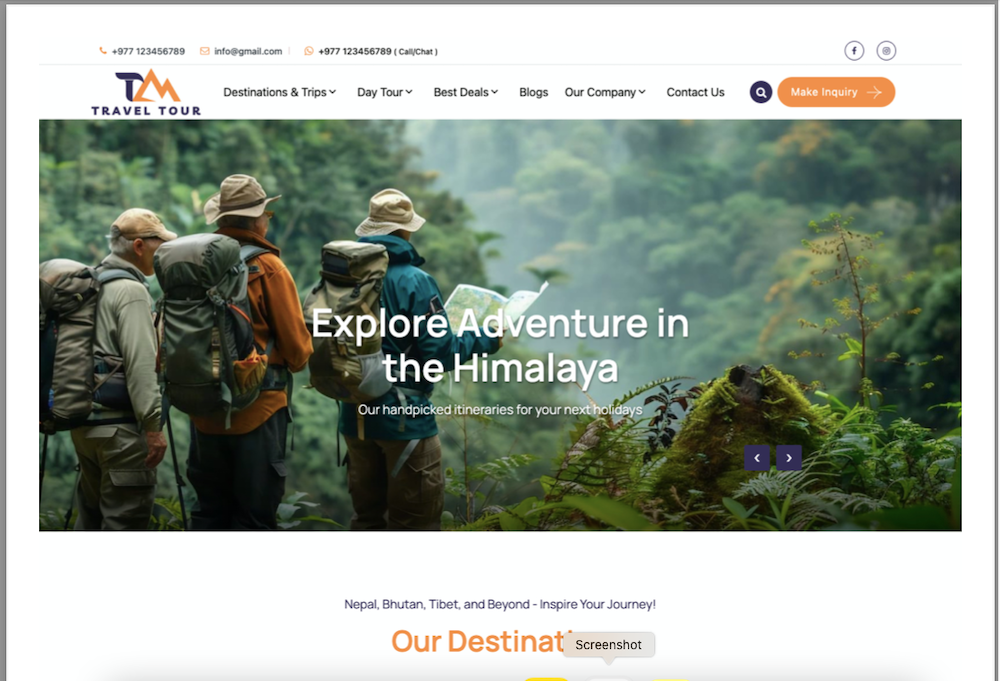Go to Contact Us page
The width and height of the screenshot is (1000, 681).
coord(695,92)
